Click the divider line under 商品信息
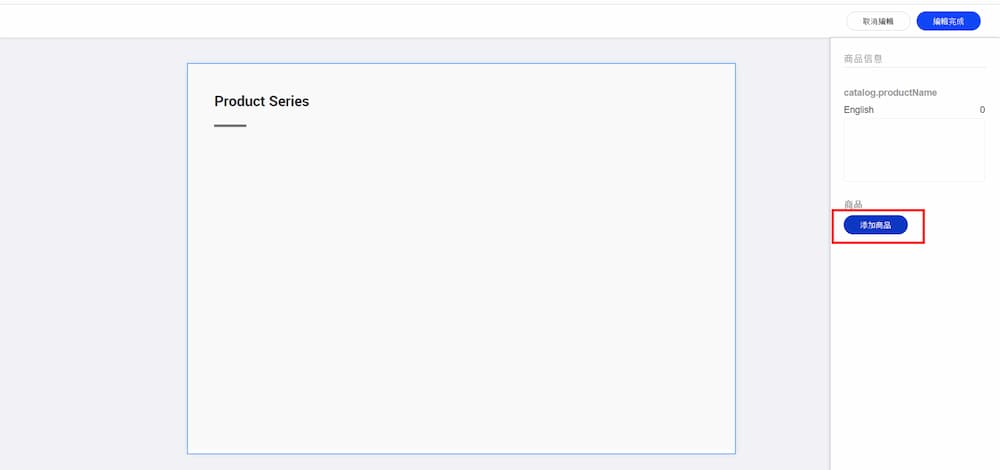The image size is (1000, 470). pos(914,68)
